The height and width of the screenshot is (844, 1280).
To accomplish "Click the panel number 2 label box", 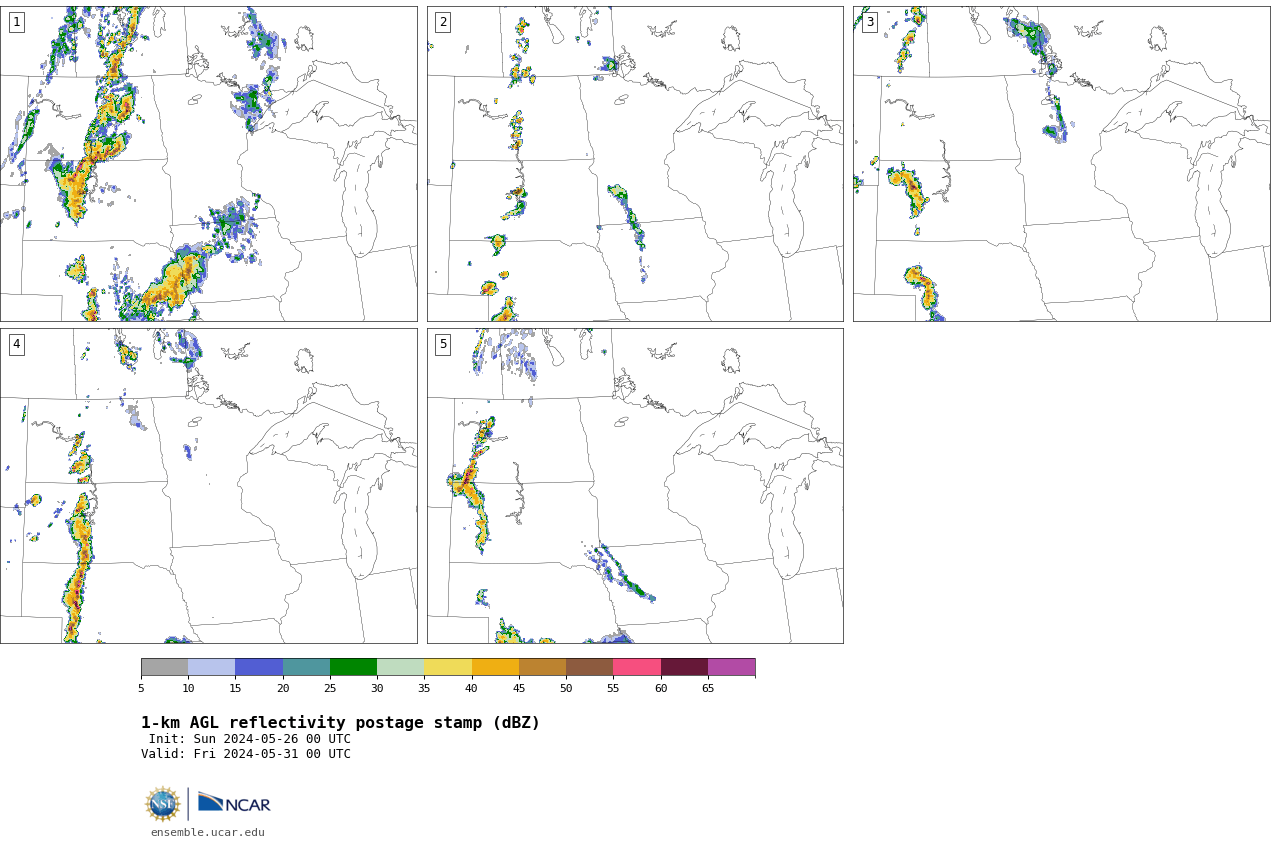I will coord(443,22).
